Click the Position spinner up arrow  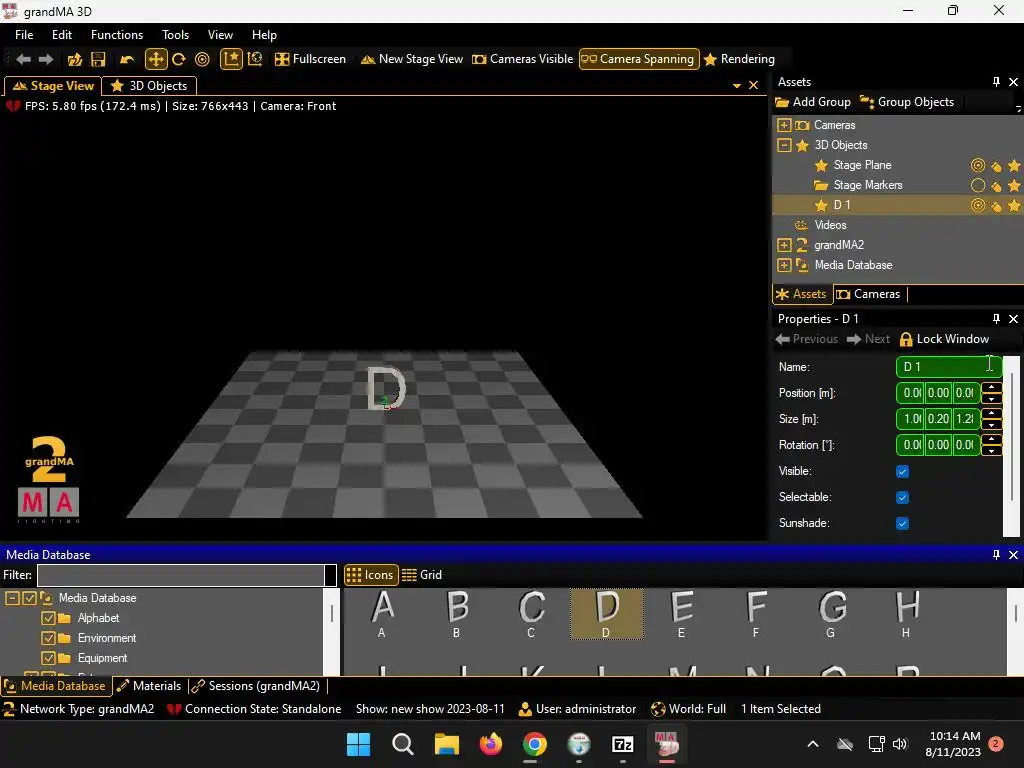point(991,387)
